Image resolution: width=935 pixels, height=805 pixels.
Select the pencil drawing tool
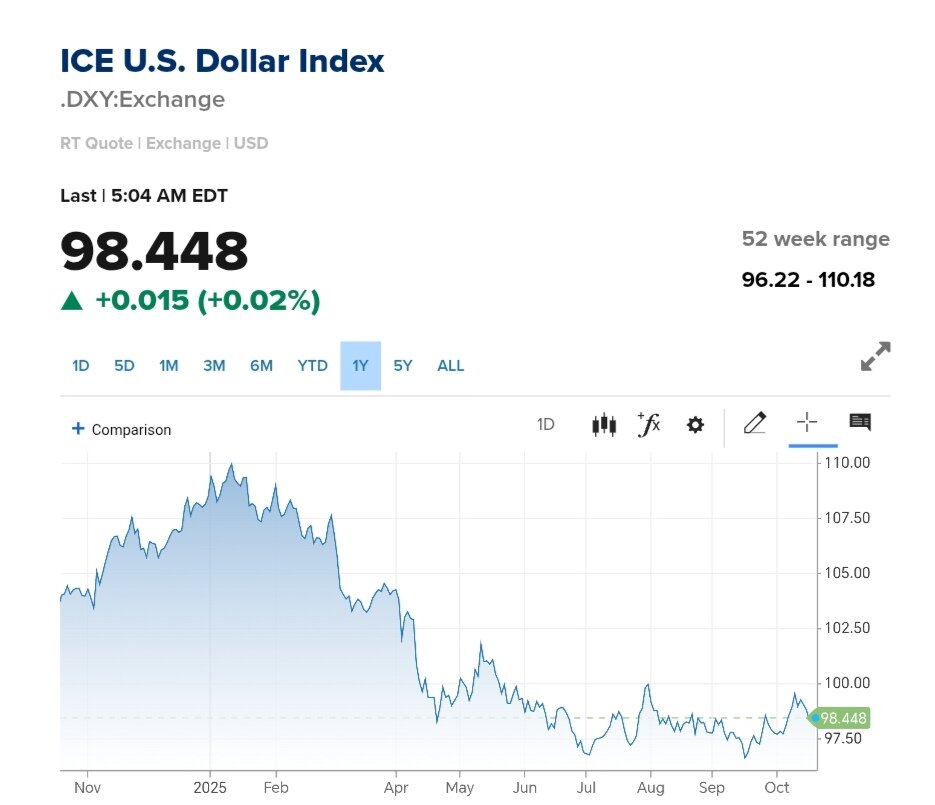point(755,424)
